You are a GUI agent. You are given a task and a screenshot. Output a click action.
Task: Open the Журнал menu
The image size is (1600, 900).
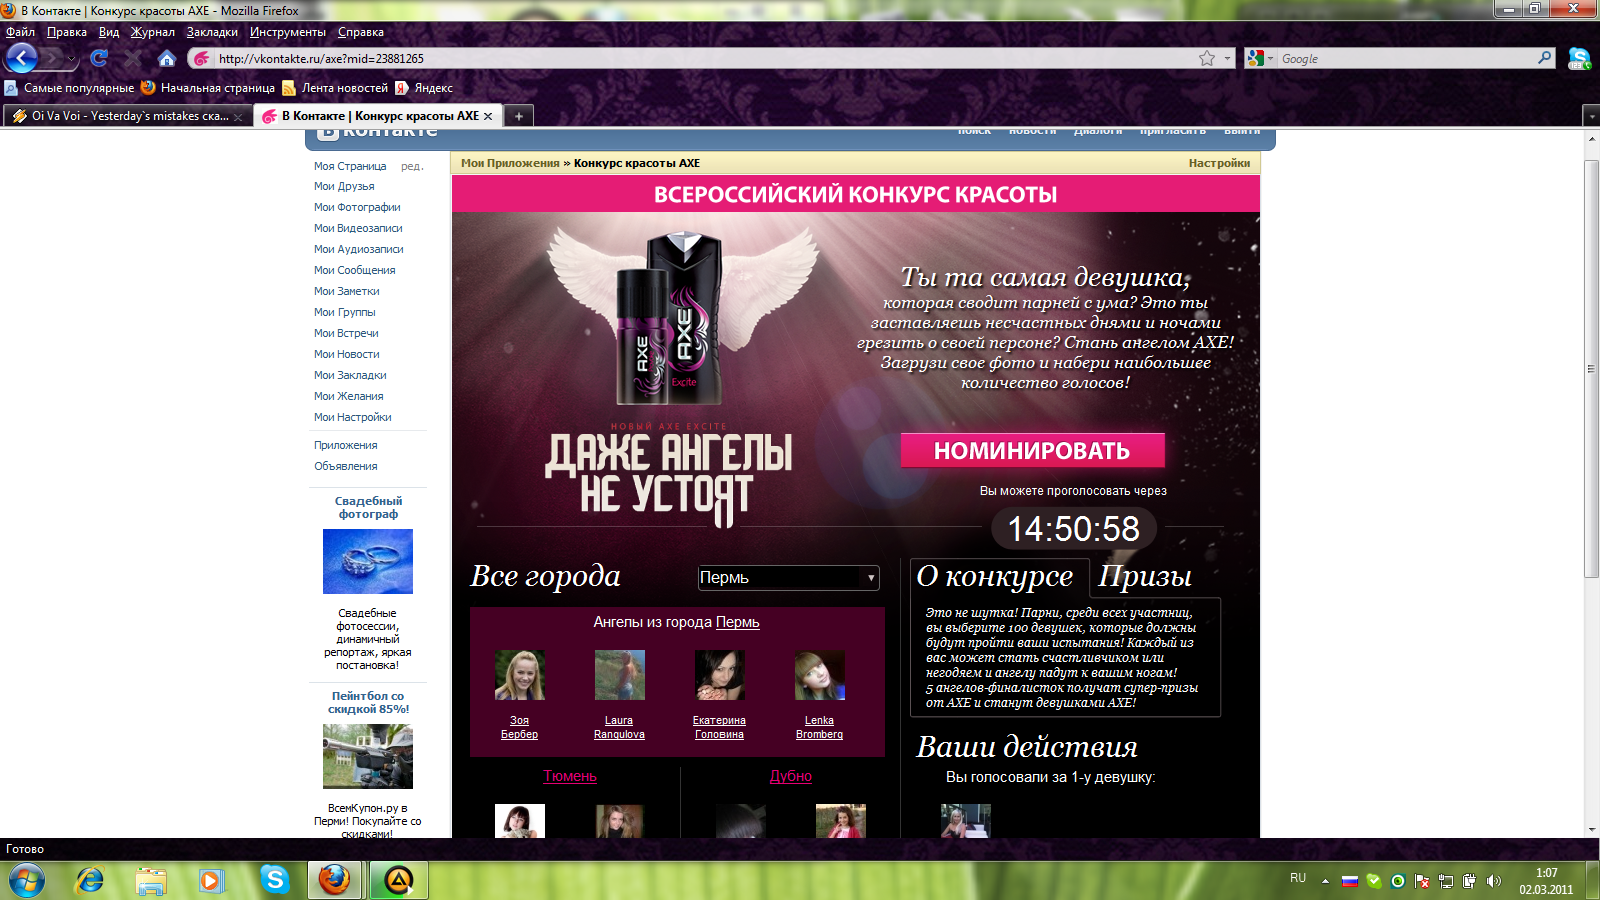tap(153, 32)
